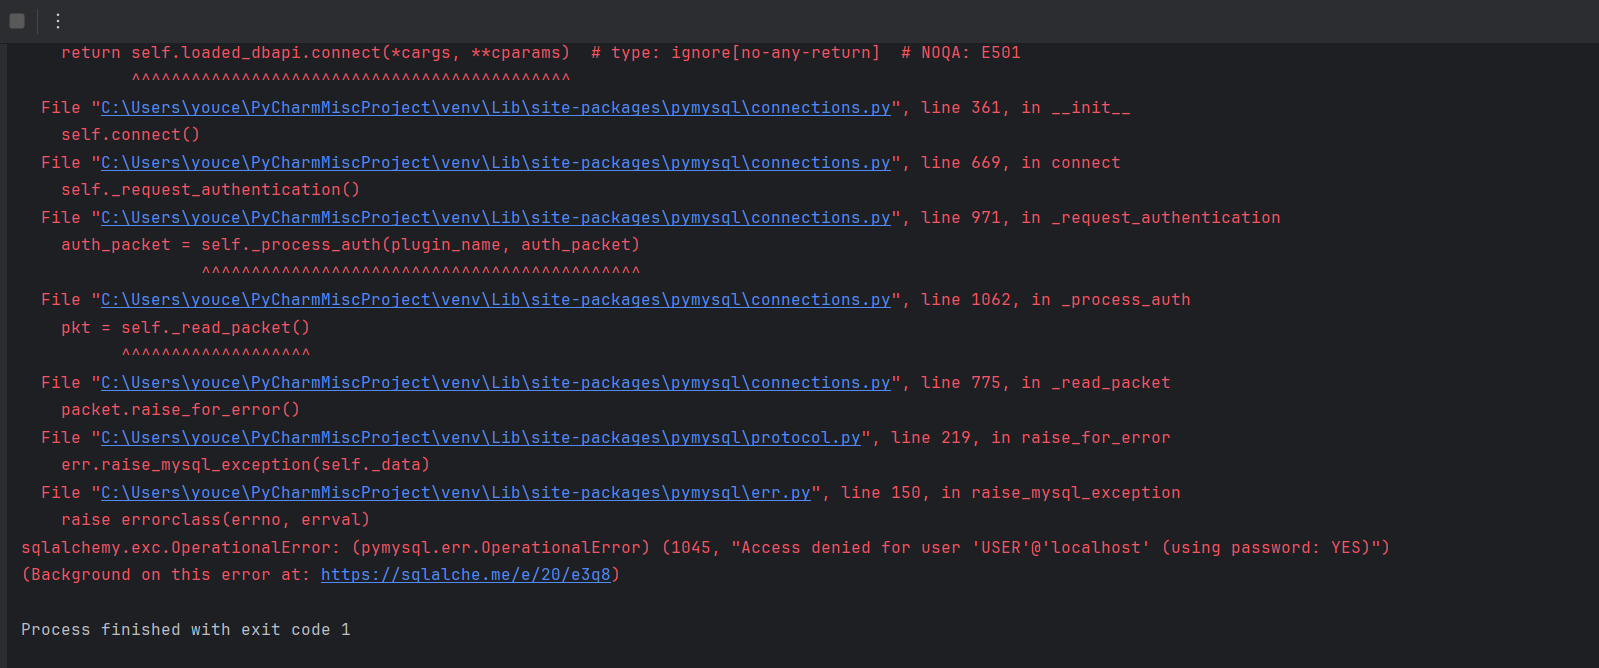Click the 'Process finished with exit code 1' line
1599x668 pixels.
(186, 630)
